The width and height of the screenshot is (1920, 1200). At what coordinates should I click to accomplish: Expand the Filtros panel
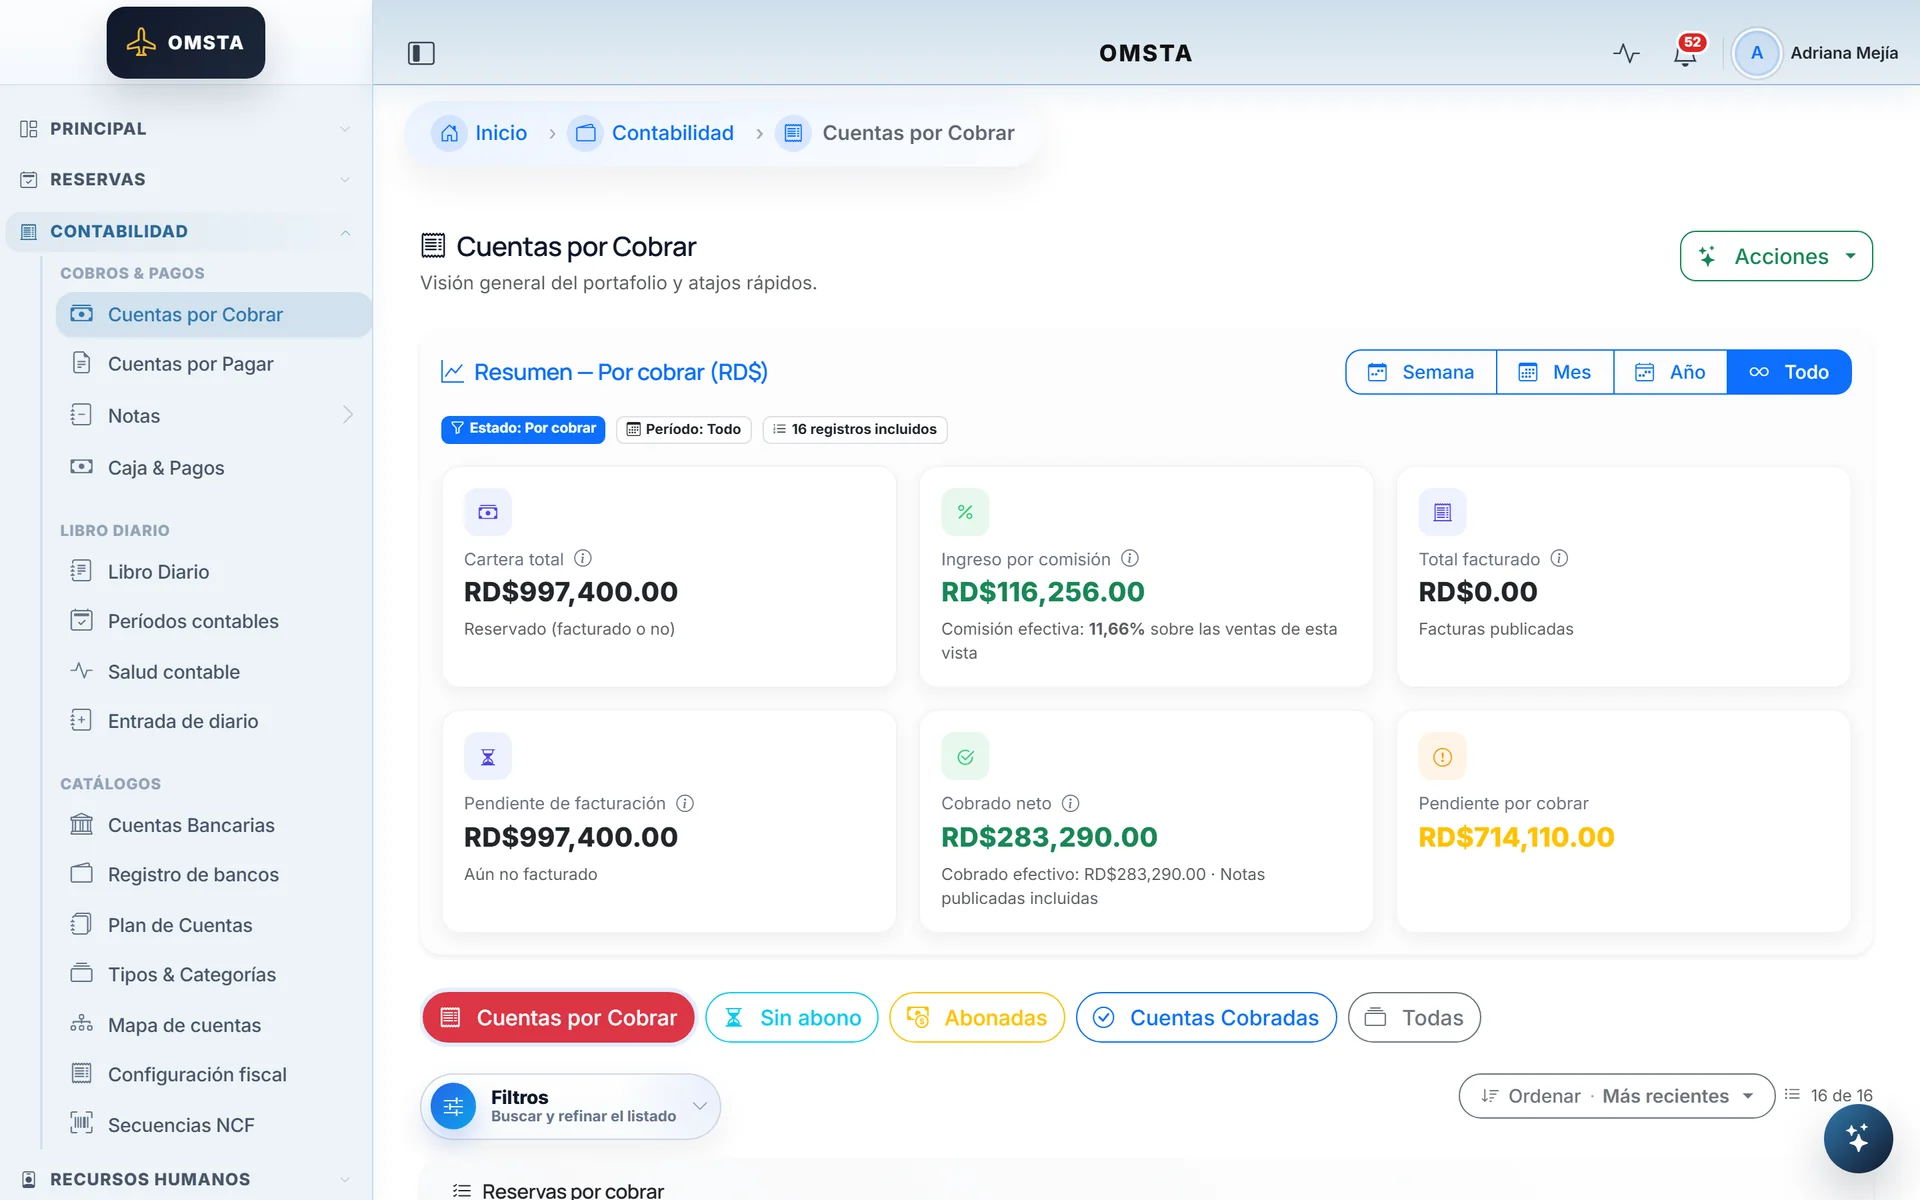[x=570, y=1106]
